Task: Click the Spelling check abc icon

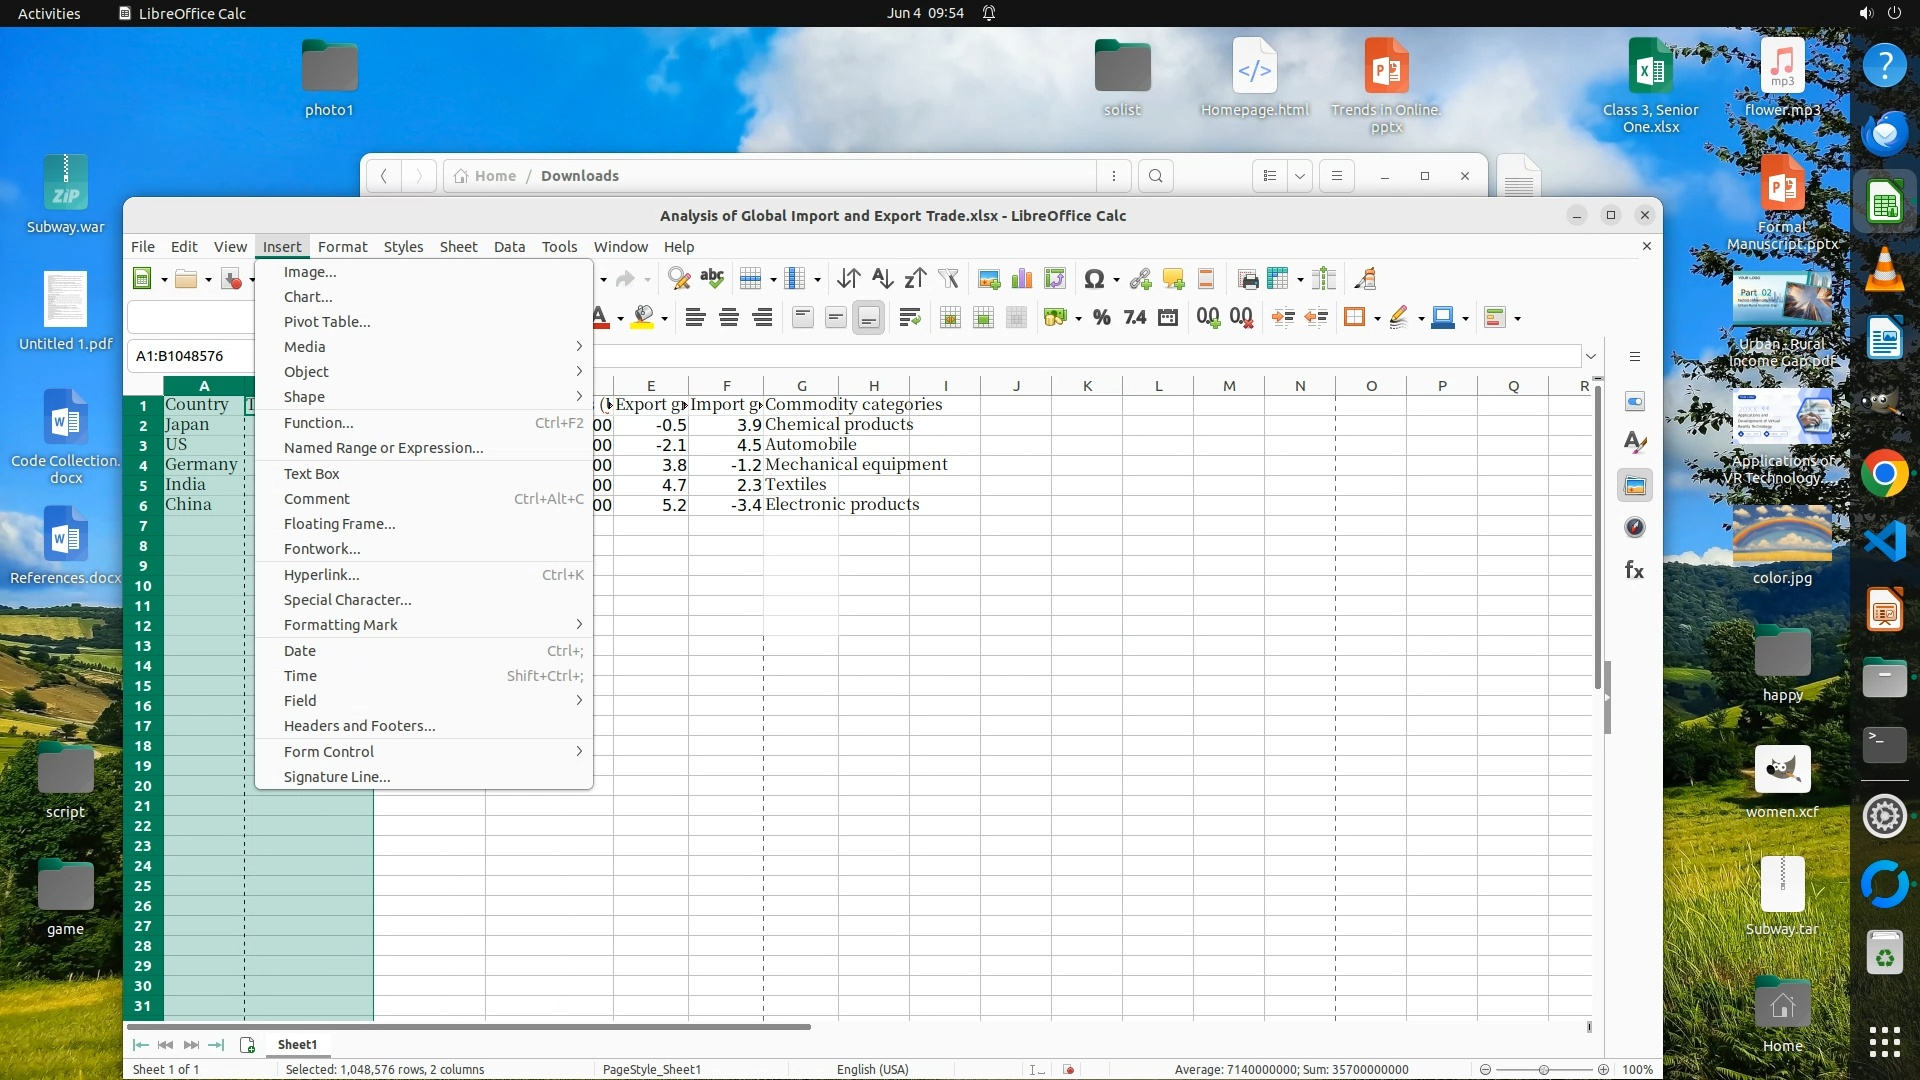Action: (712, 279)
